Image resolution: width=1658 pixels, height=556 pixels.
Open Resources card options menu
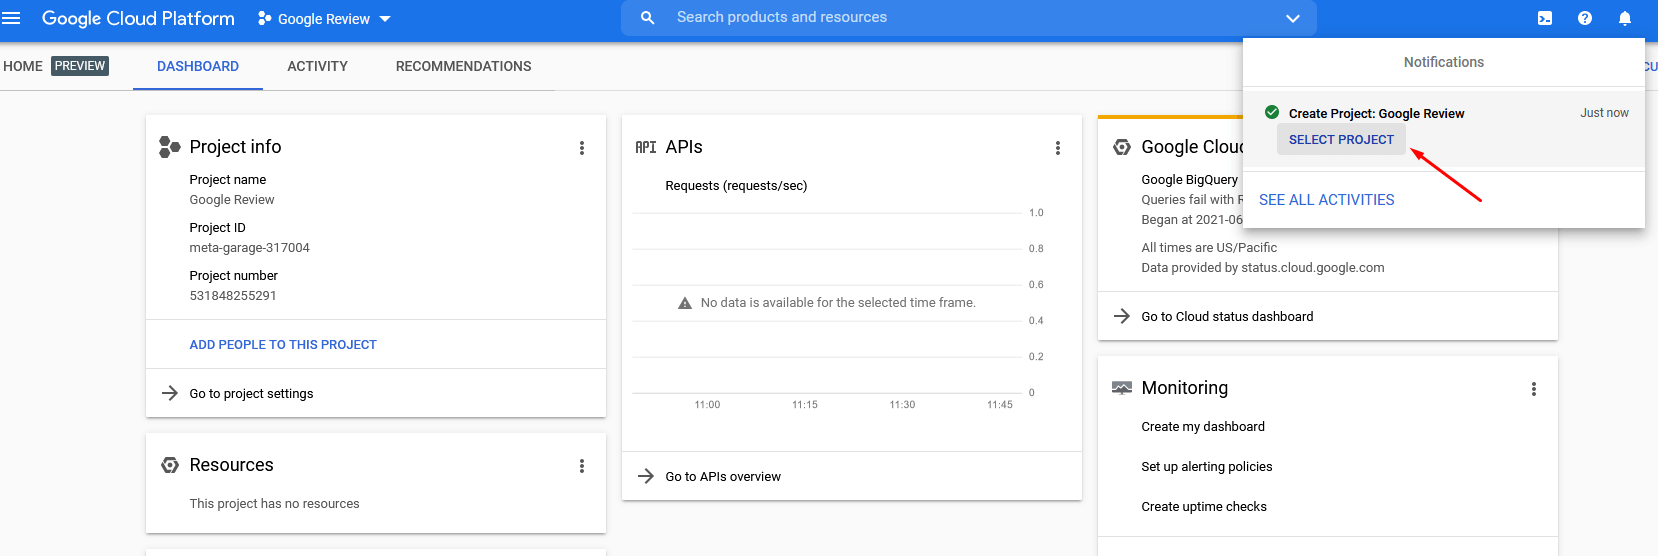(x=582, y=466)
